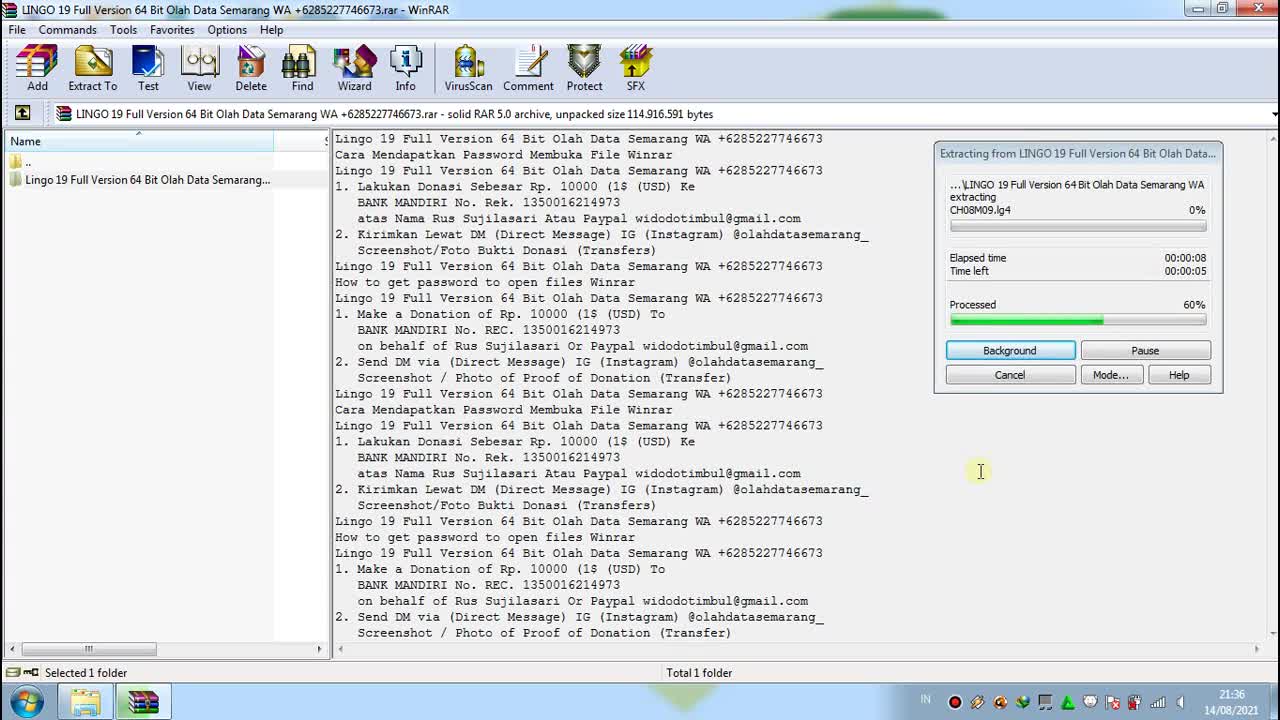This screenshot has width=1280, height=720.
Task: Click the Background button
Action: 1010,350
